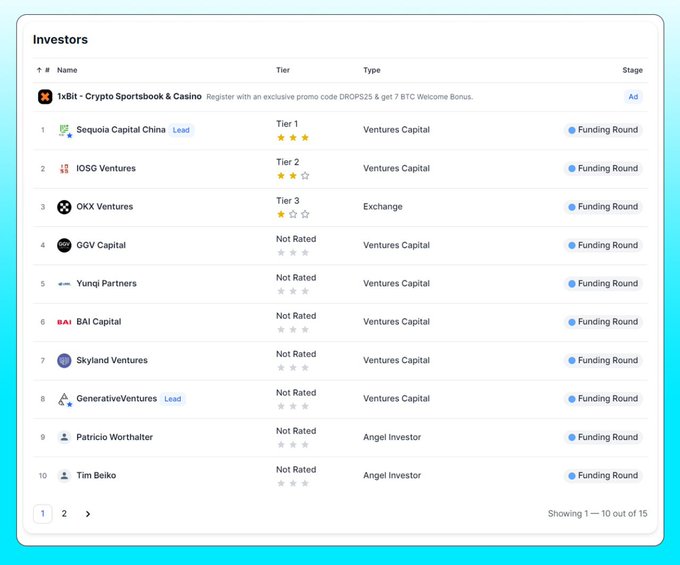Click the Investors heading

click(x=60, y=39)
